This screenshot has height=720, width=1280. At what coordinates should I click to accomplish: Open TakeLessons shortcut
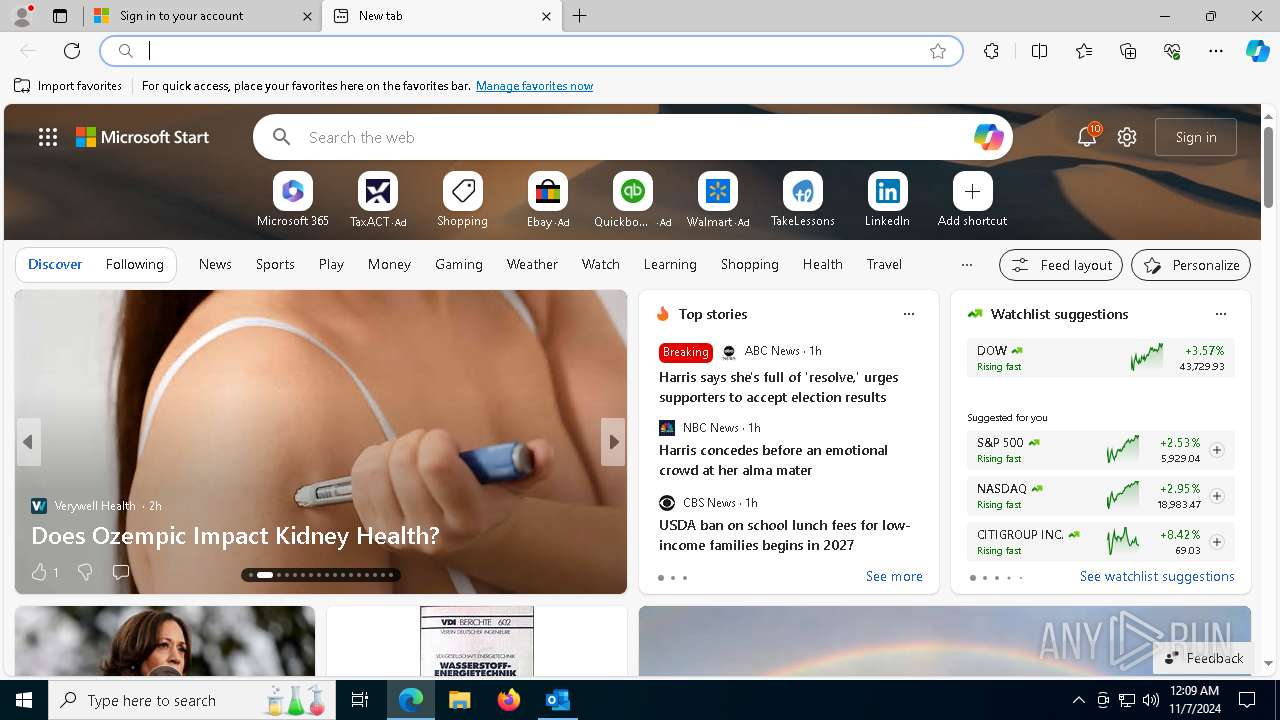click(x=802, y=200)
